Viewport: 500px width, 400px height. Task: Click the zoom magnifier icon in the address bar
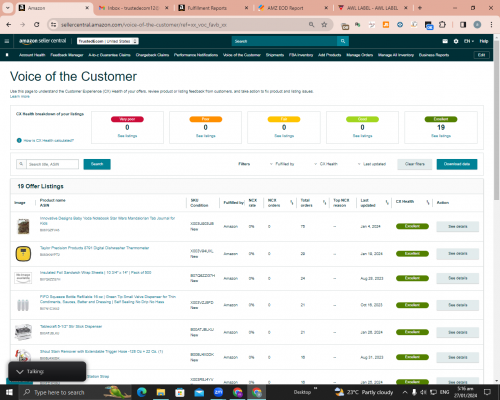(x=311, y=25)
